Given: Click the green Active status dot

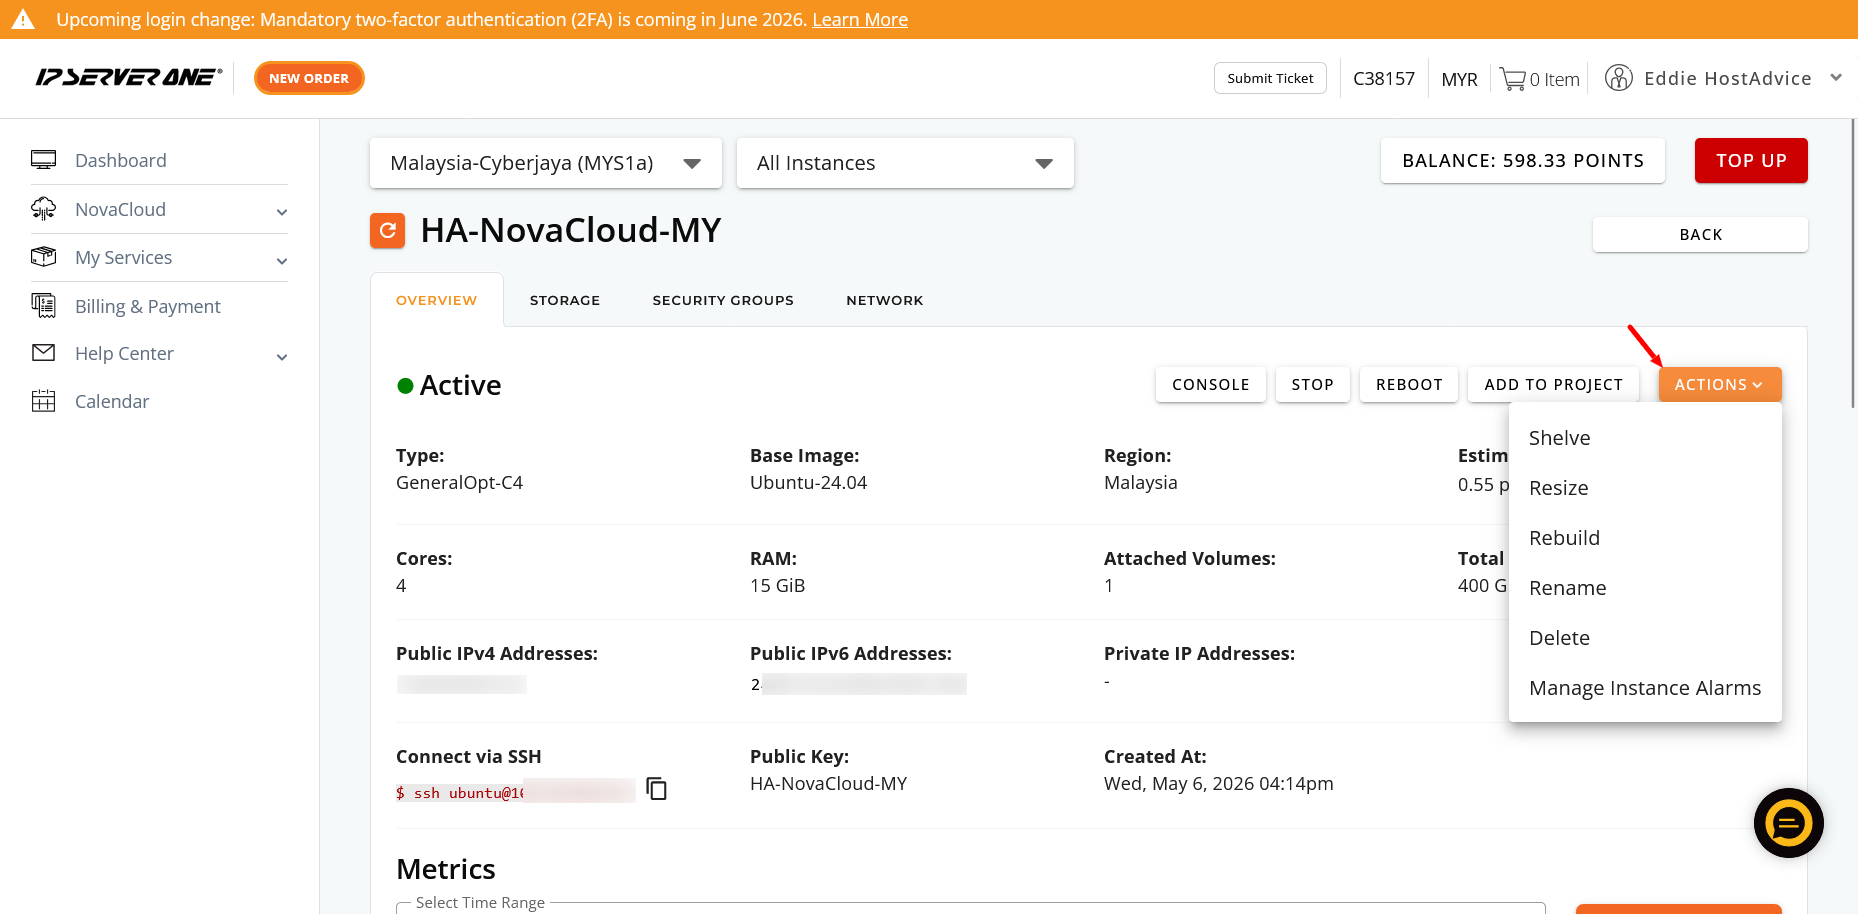Looking at the screenshot, I should [x=405, y=386].
